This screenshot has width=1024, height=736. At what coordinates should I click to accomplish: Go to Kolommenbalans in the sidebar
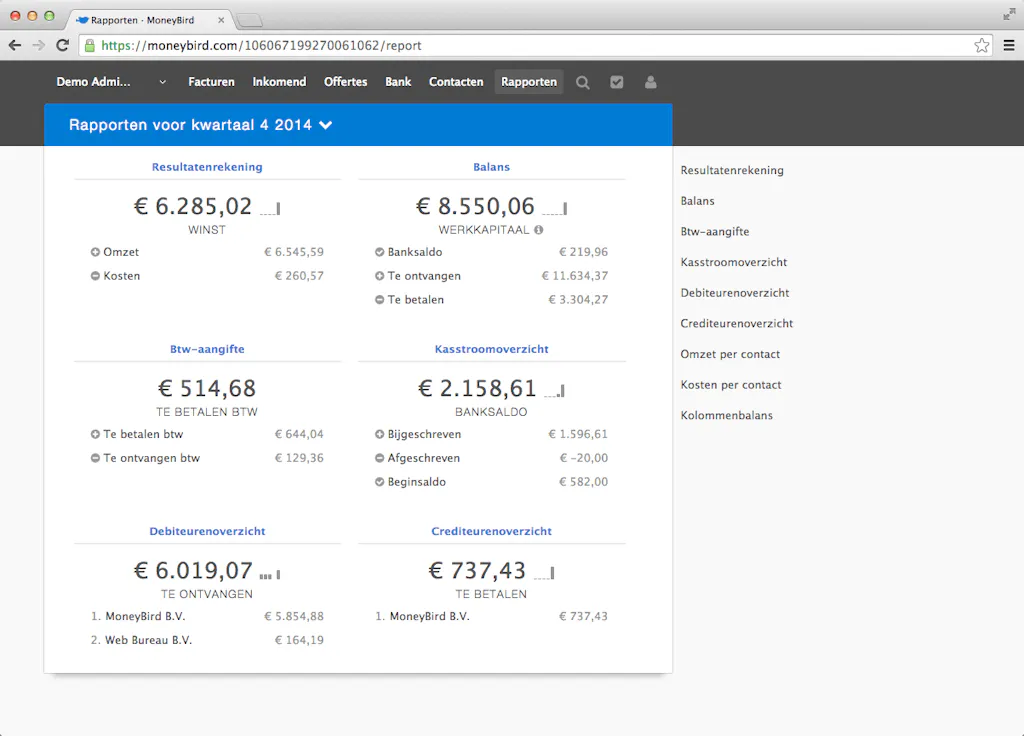pyautogui.click(x=726, y=416)
